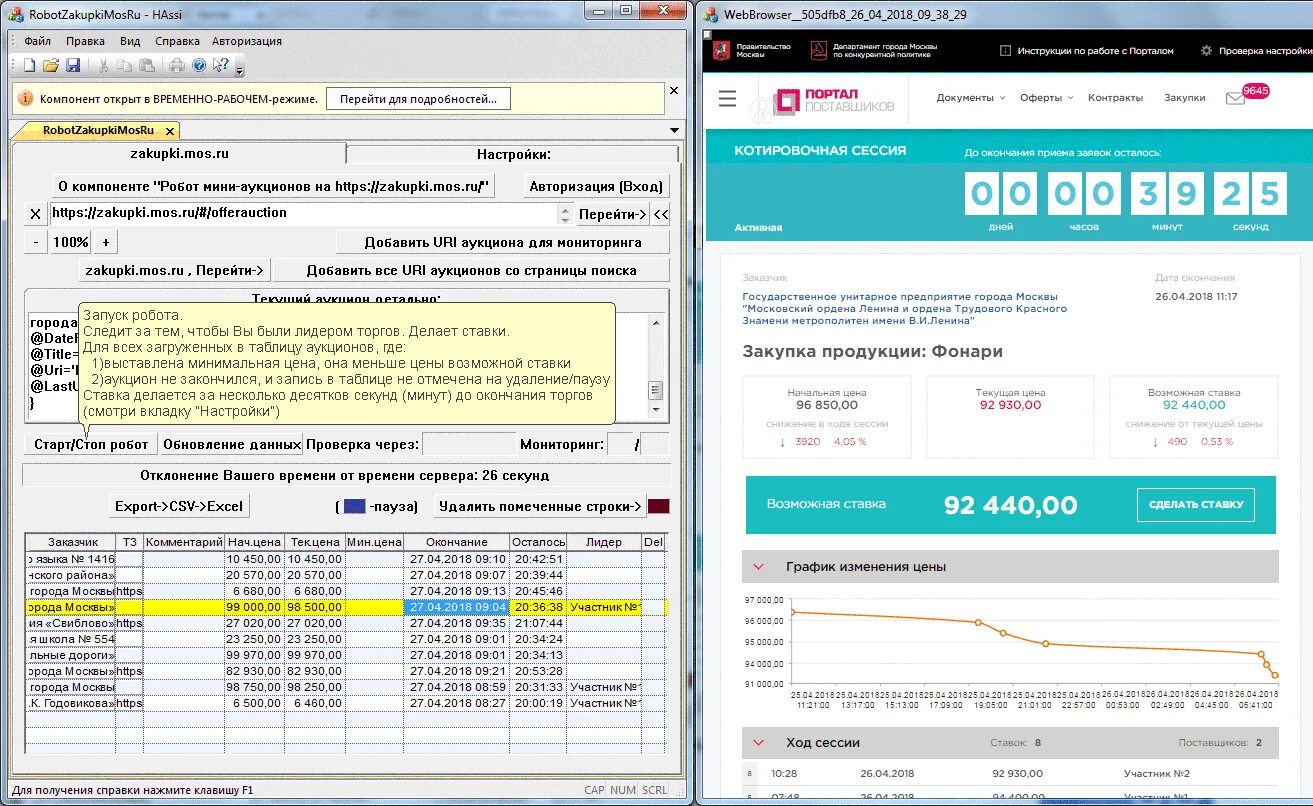Click Удалить помеченные строки button

[540, 506]
